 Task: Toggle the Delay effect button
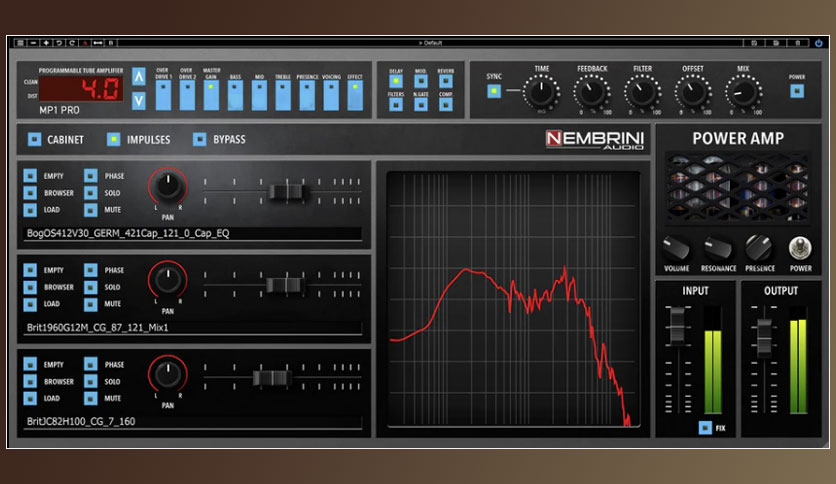[x=396, y=81]
